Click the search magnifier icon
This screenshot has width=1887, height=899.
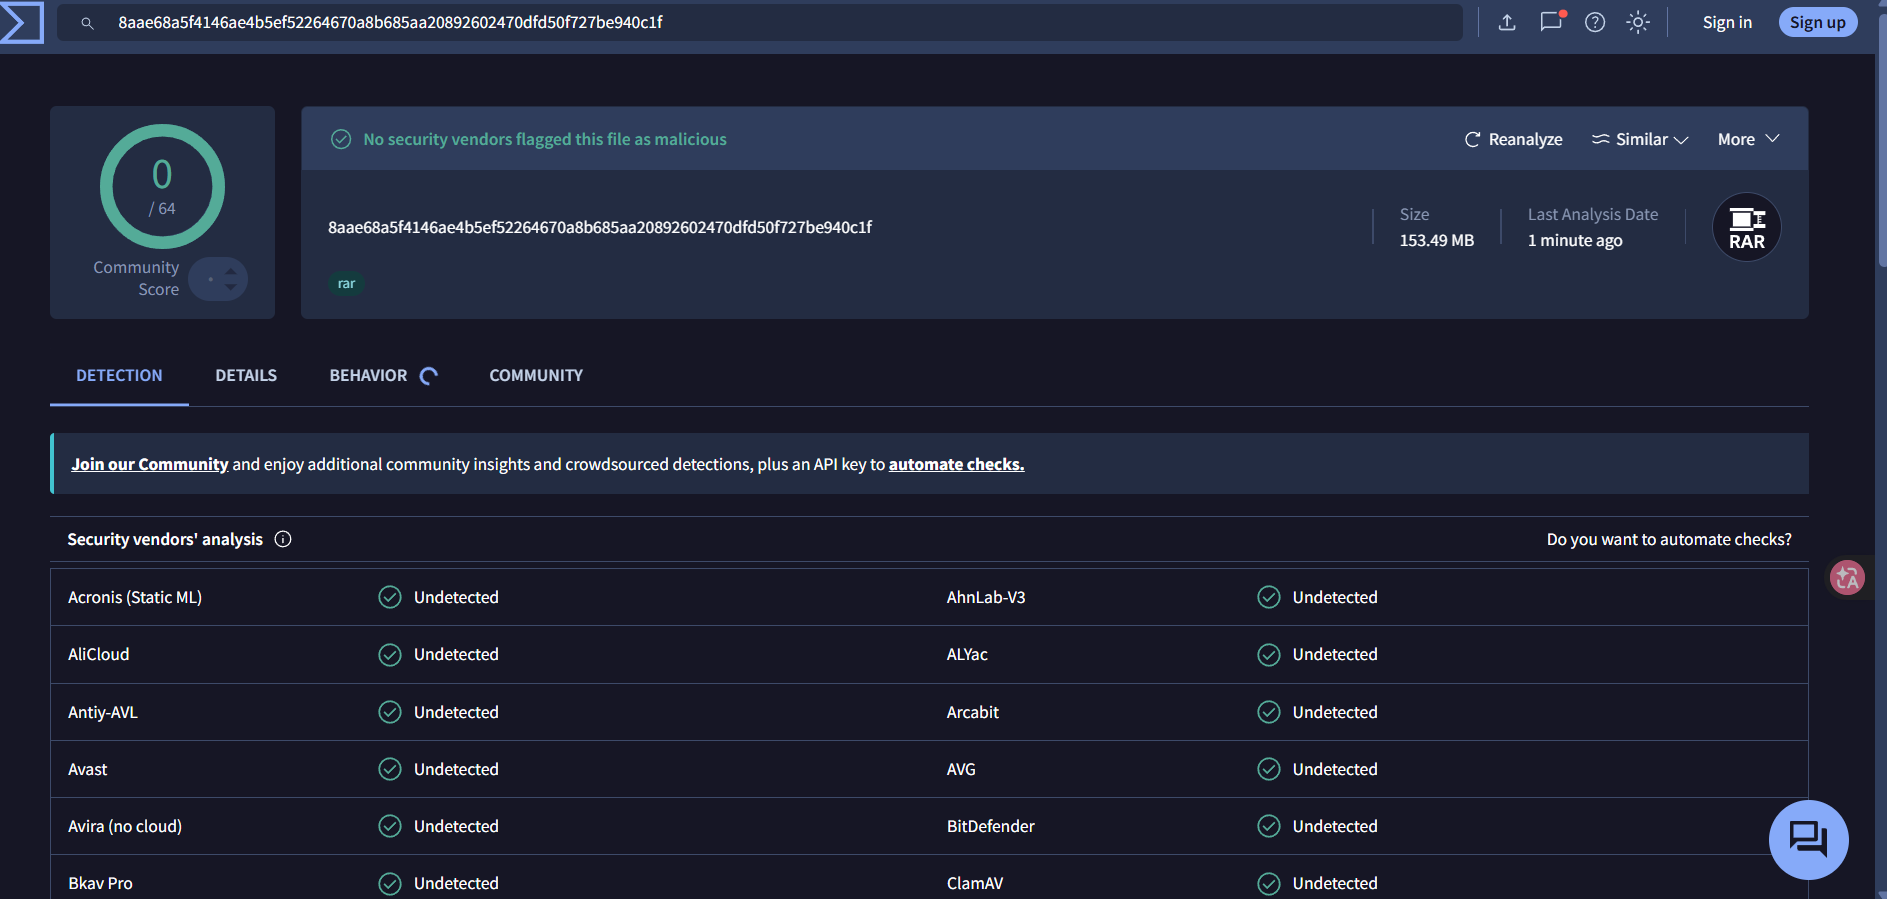(x=87, y=23)
